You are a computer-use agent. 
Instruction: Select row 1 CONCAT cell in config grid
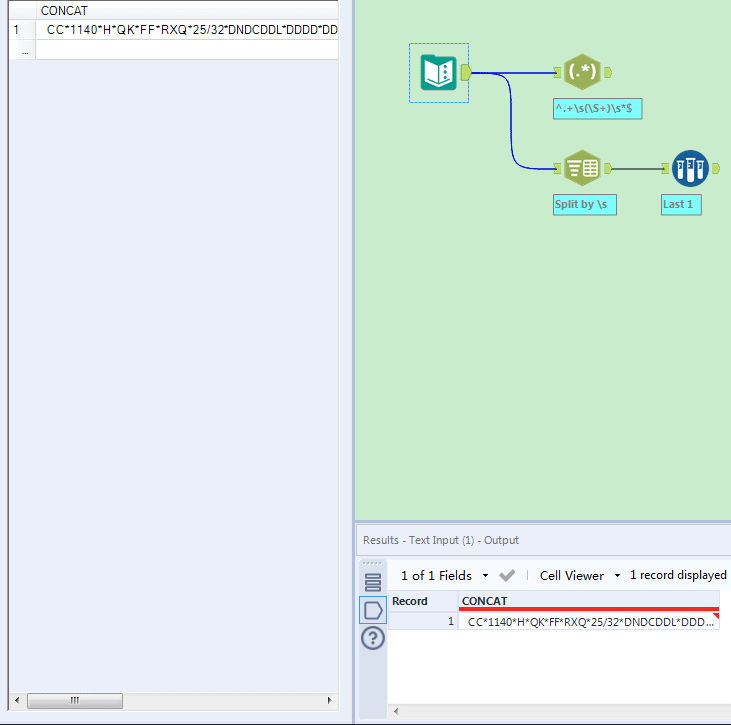pyautogui.click(x=187, y=30)
